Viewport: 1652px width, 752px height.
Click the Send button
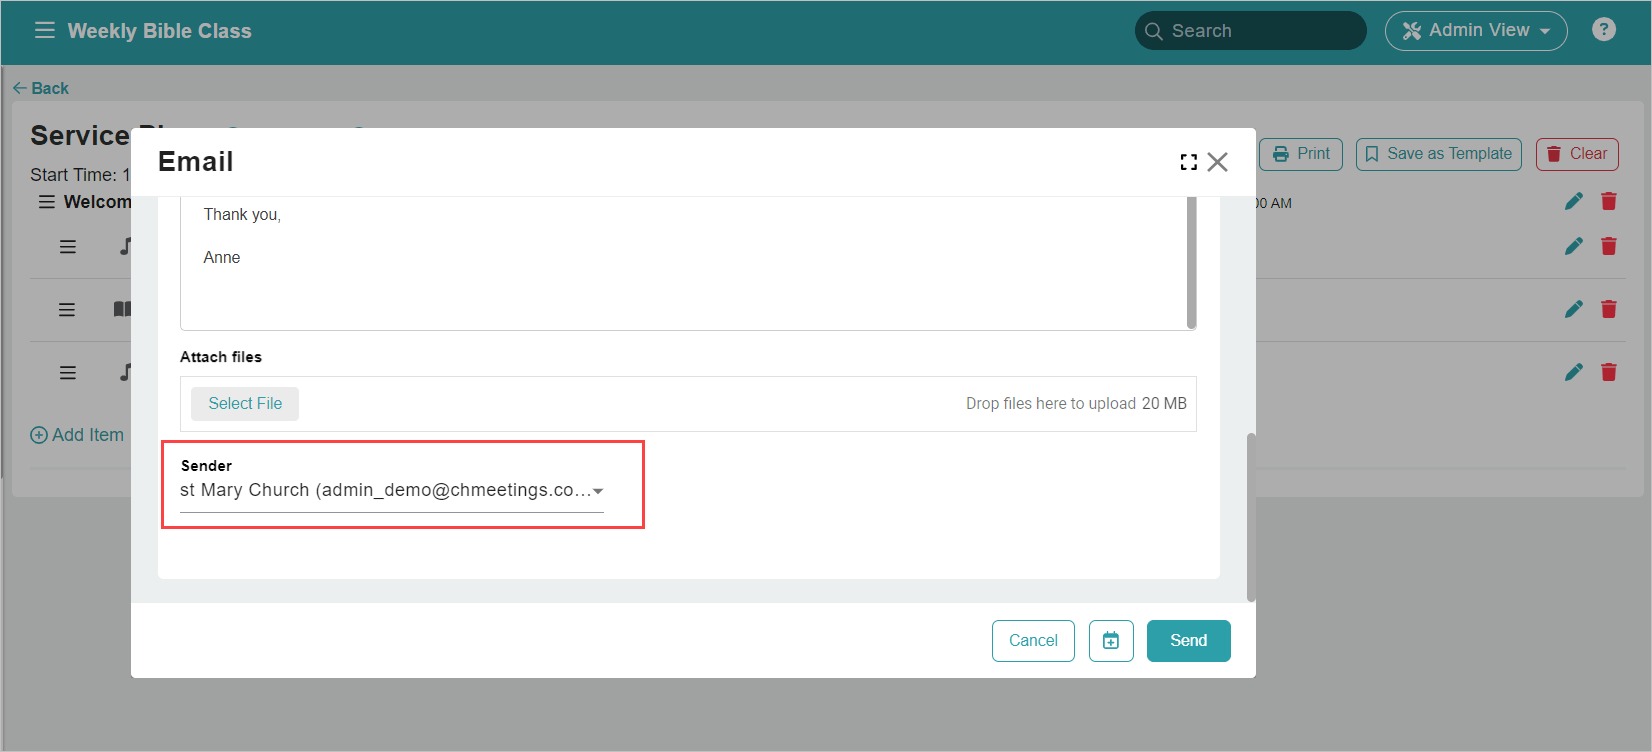click(x=1189, y=641)
